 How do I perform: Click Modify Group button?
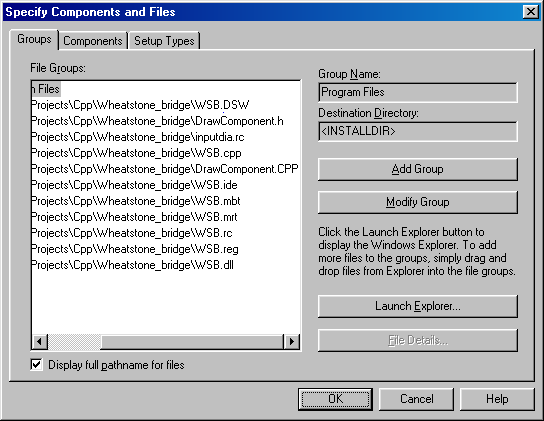[418, 202]
